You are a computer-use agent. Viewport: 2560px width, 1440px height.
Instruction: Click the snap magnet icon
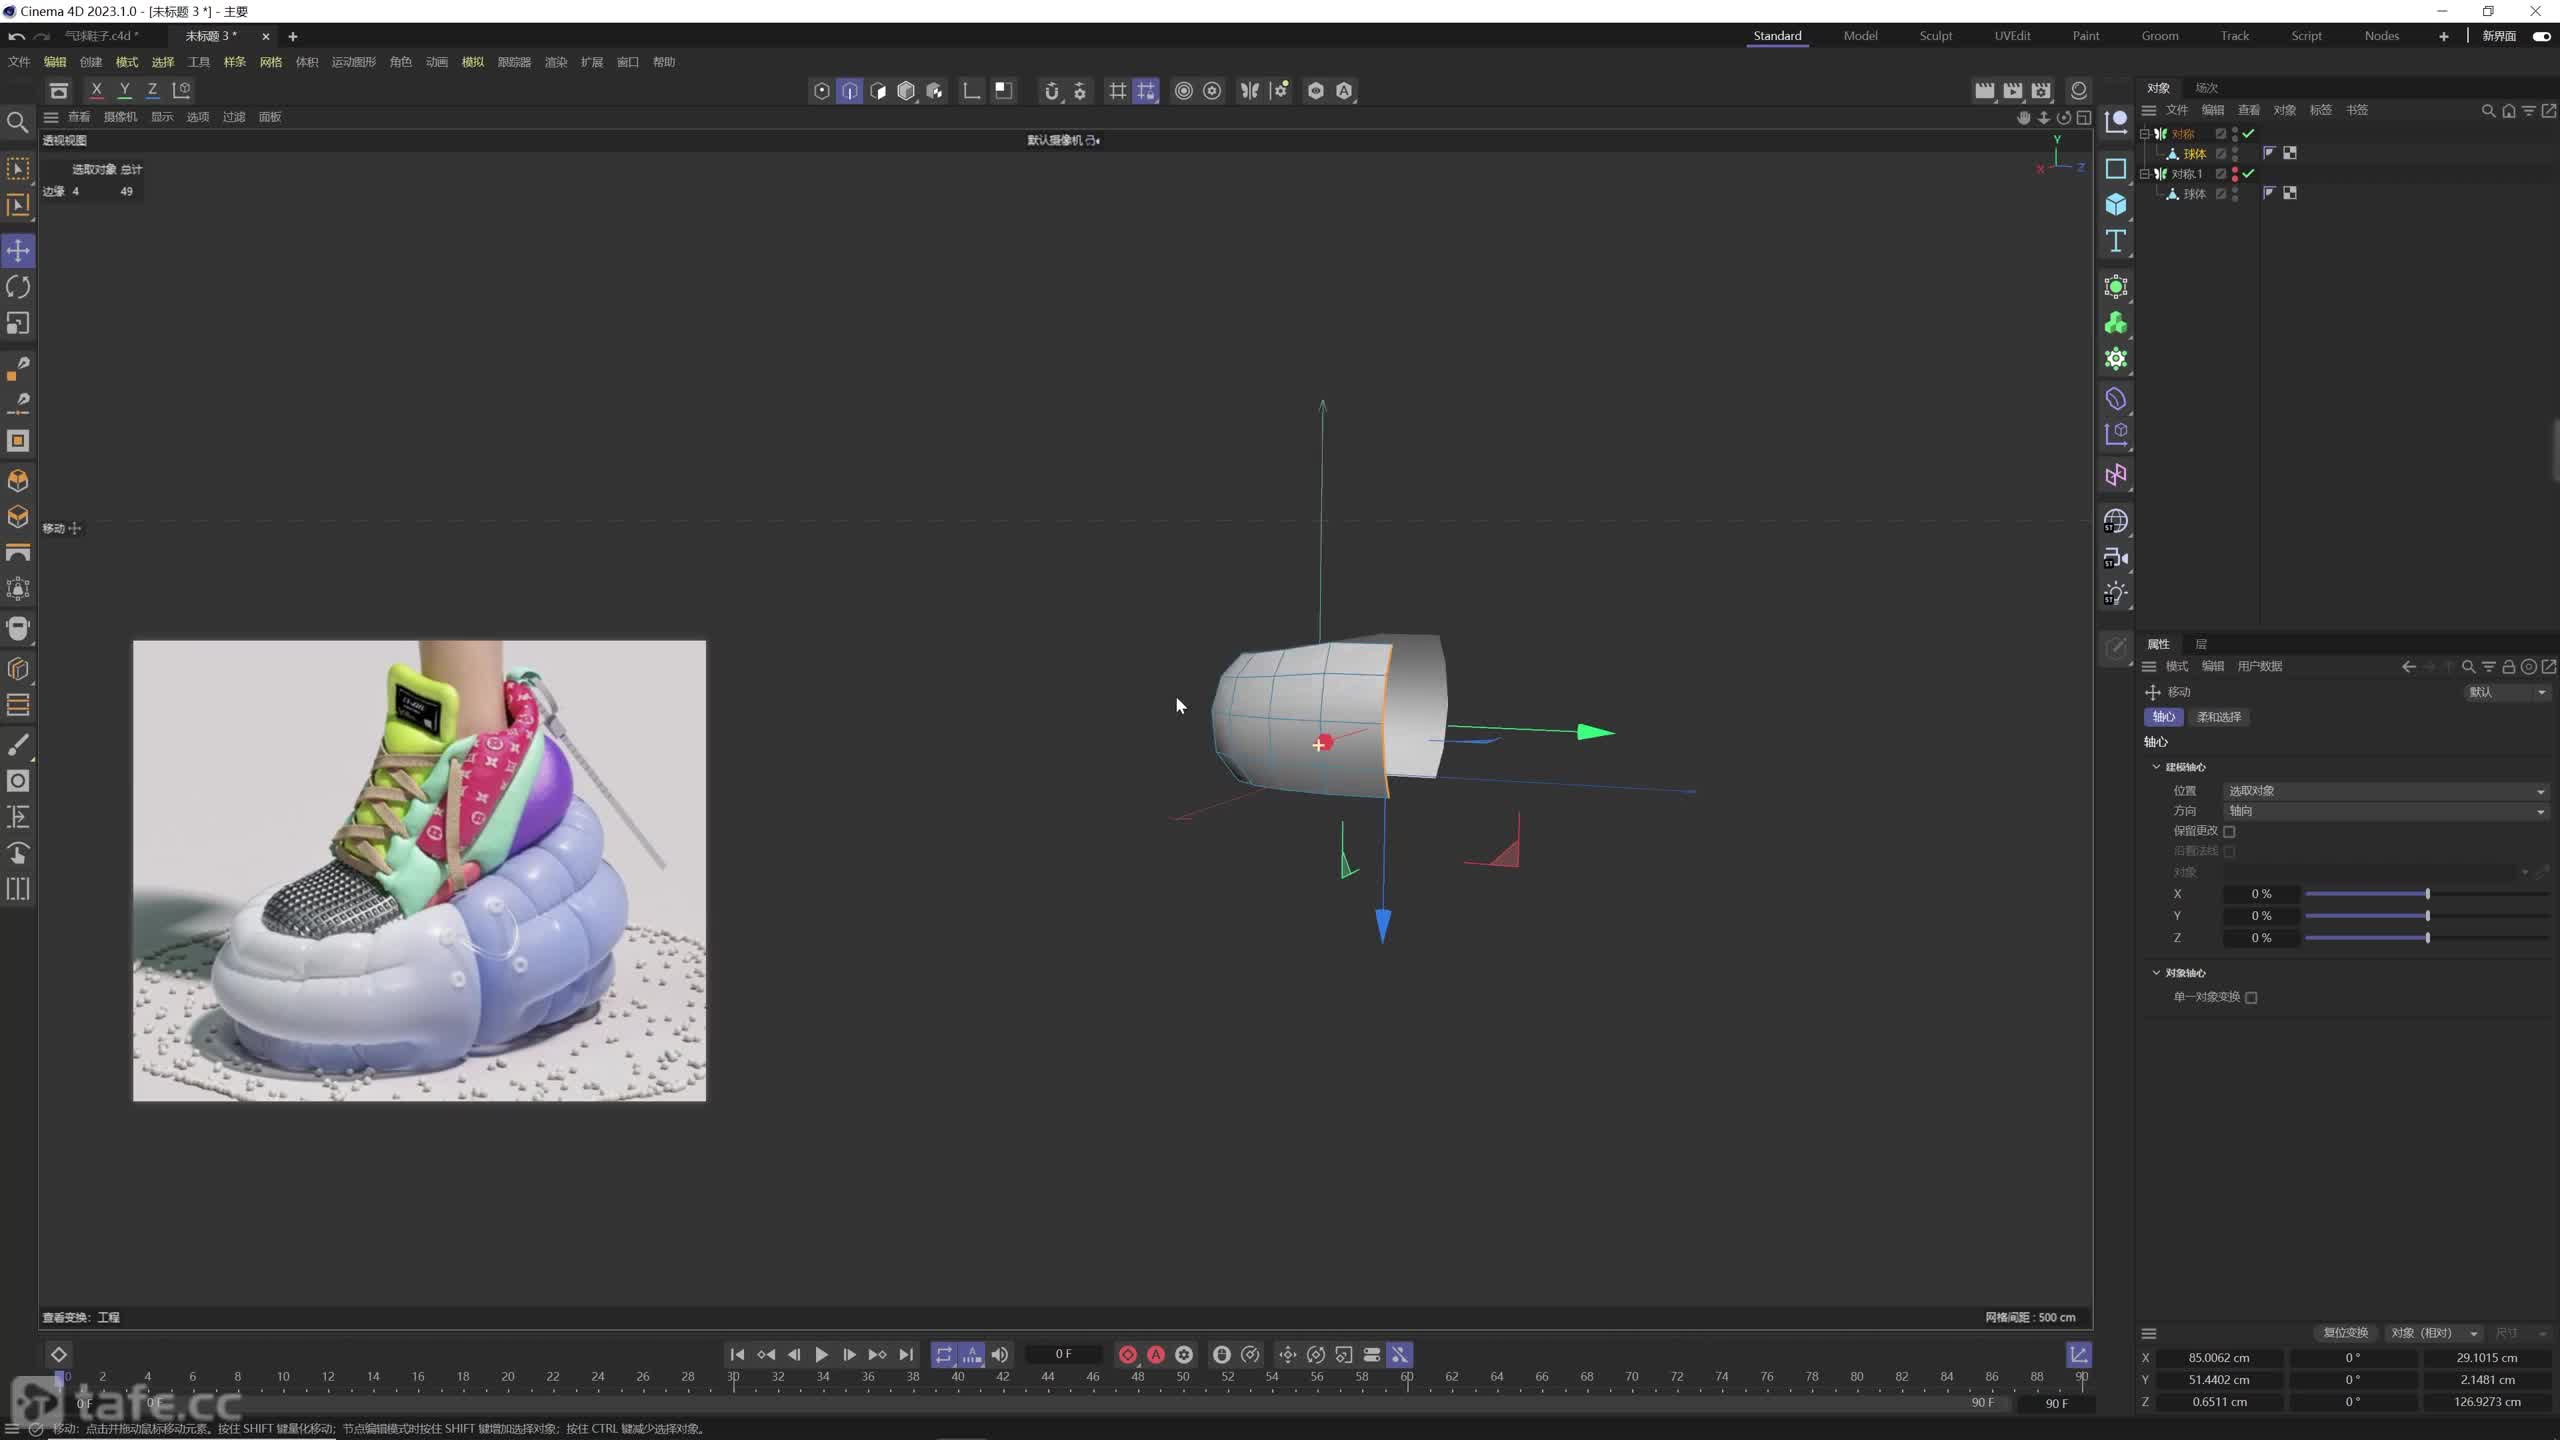1051,91
